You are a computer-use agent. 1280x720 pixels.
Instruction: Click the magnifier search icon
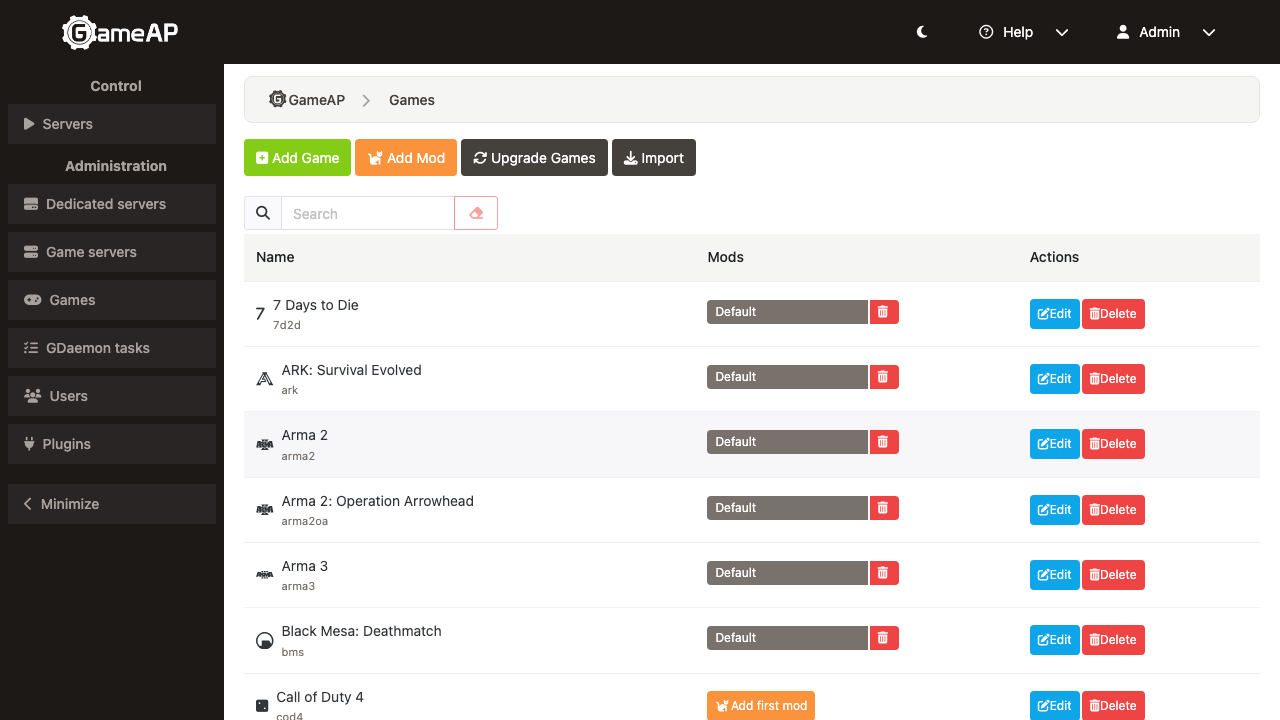pyautogui.click(x=263, y=213)
